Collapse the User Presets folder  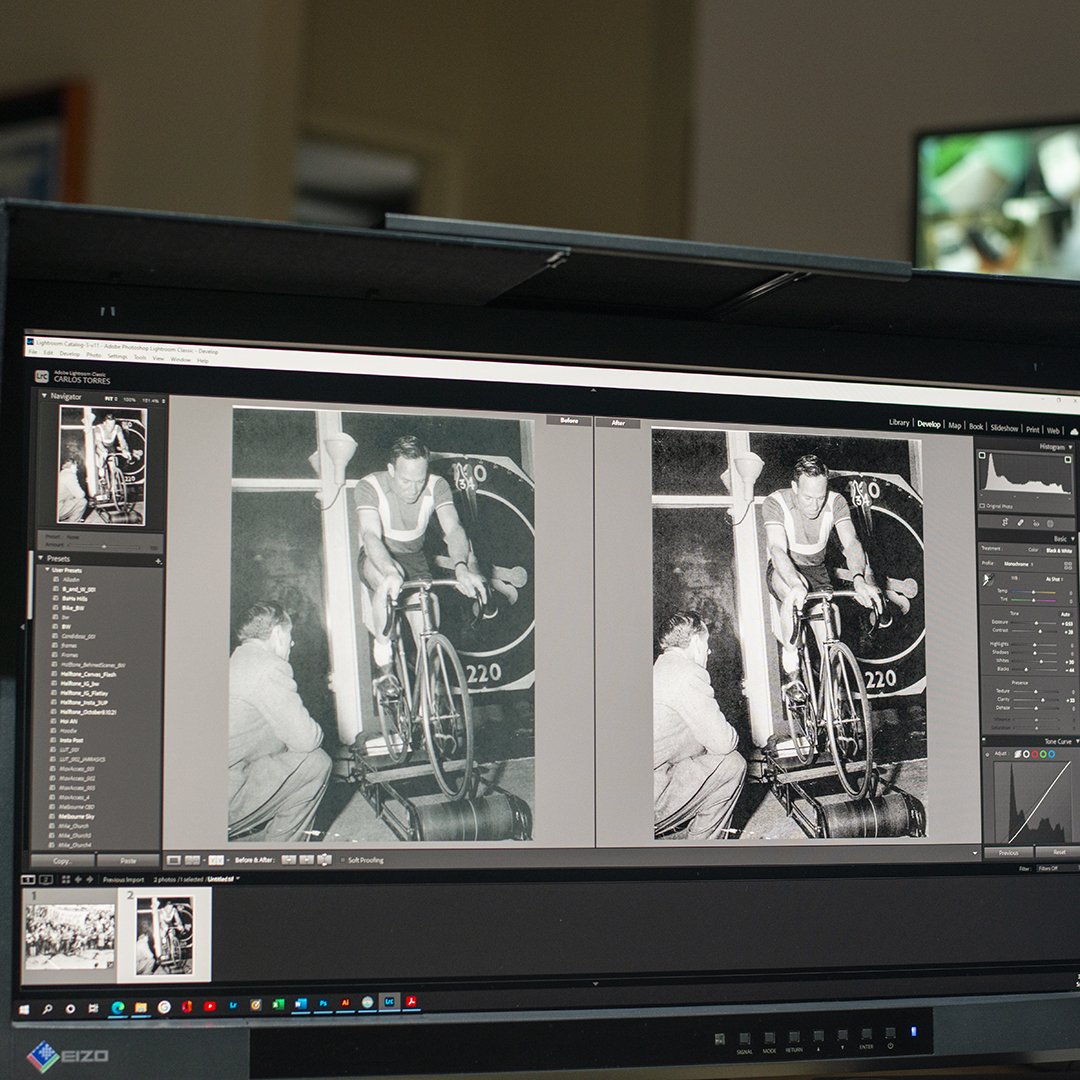pyautogui.click(x=48, y=570)
